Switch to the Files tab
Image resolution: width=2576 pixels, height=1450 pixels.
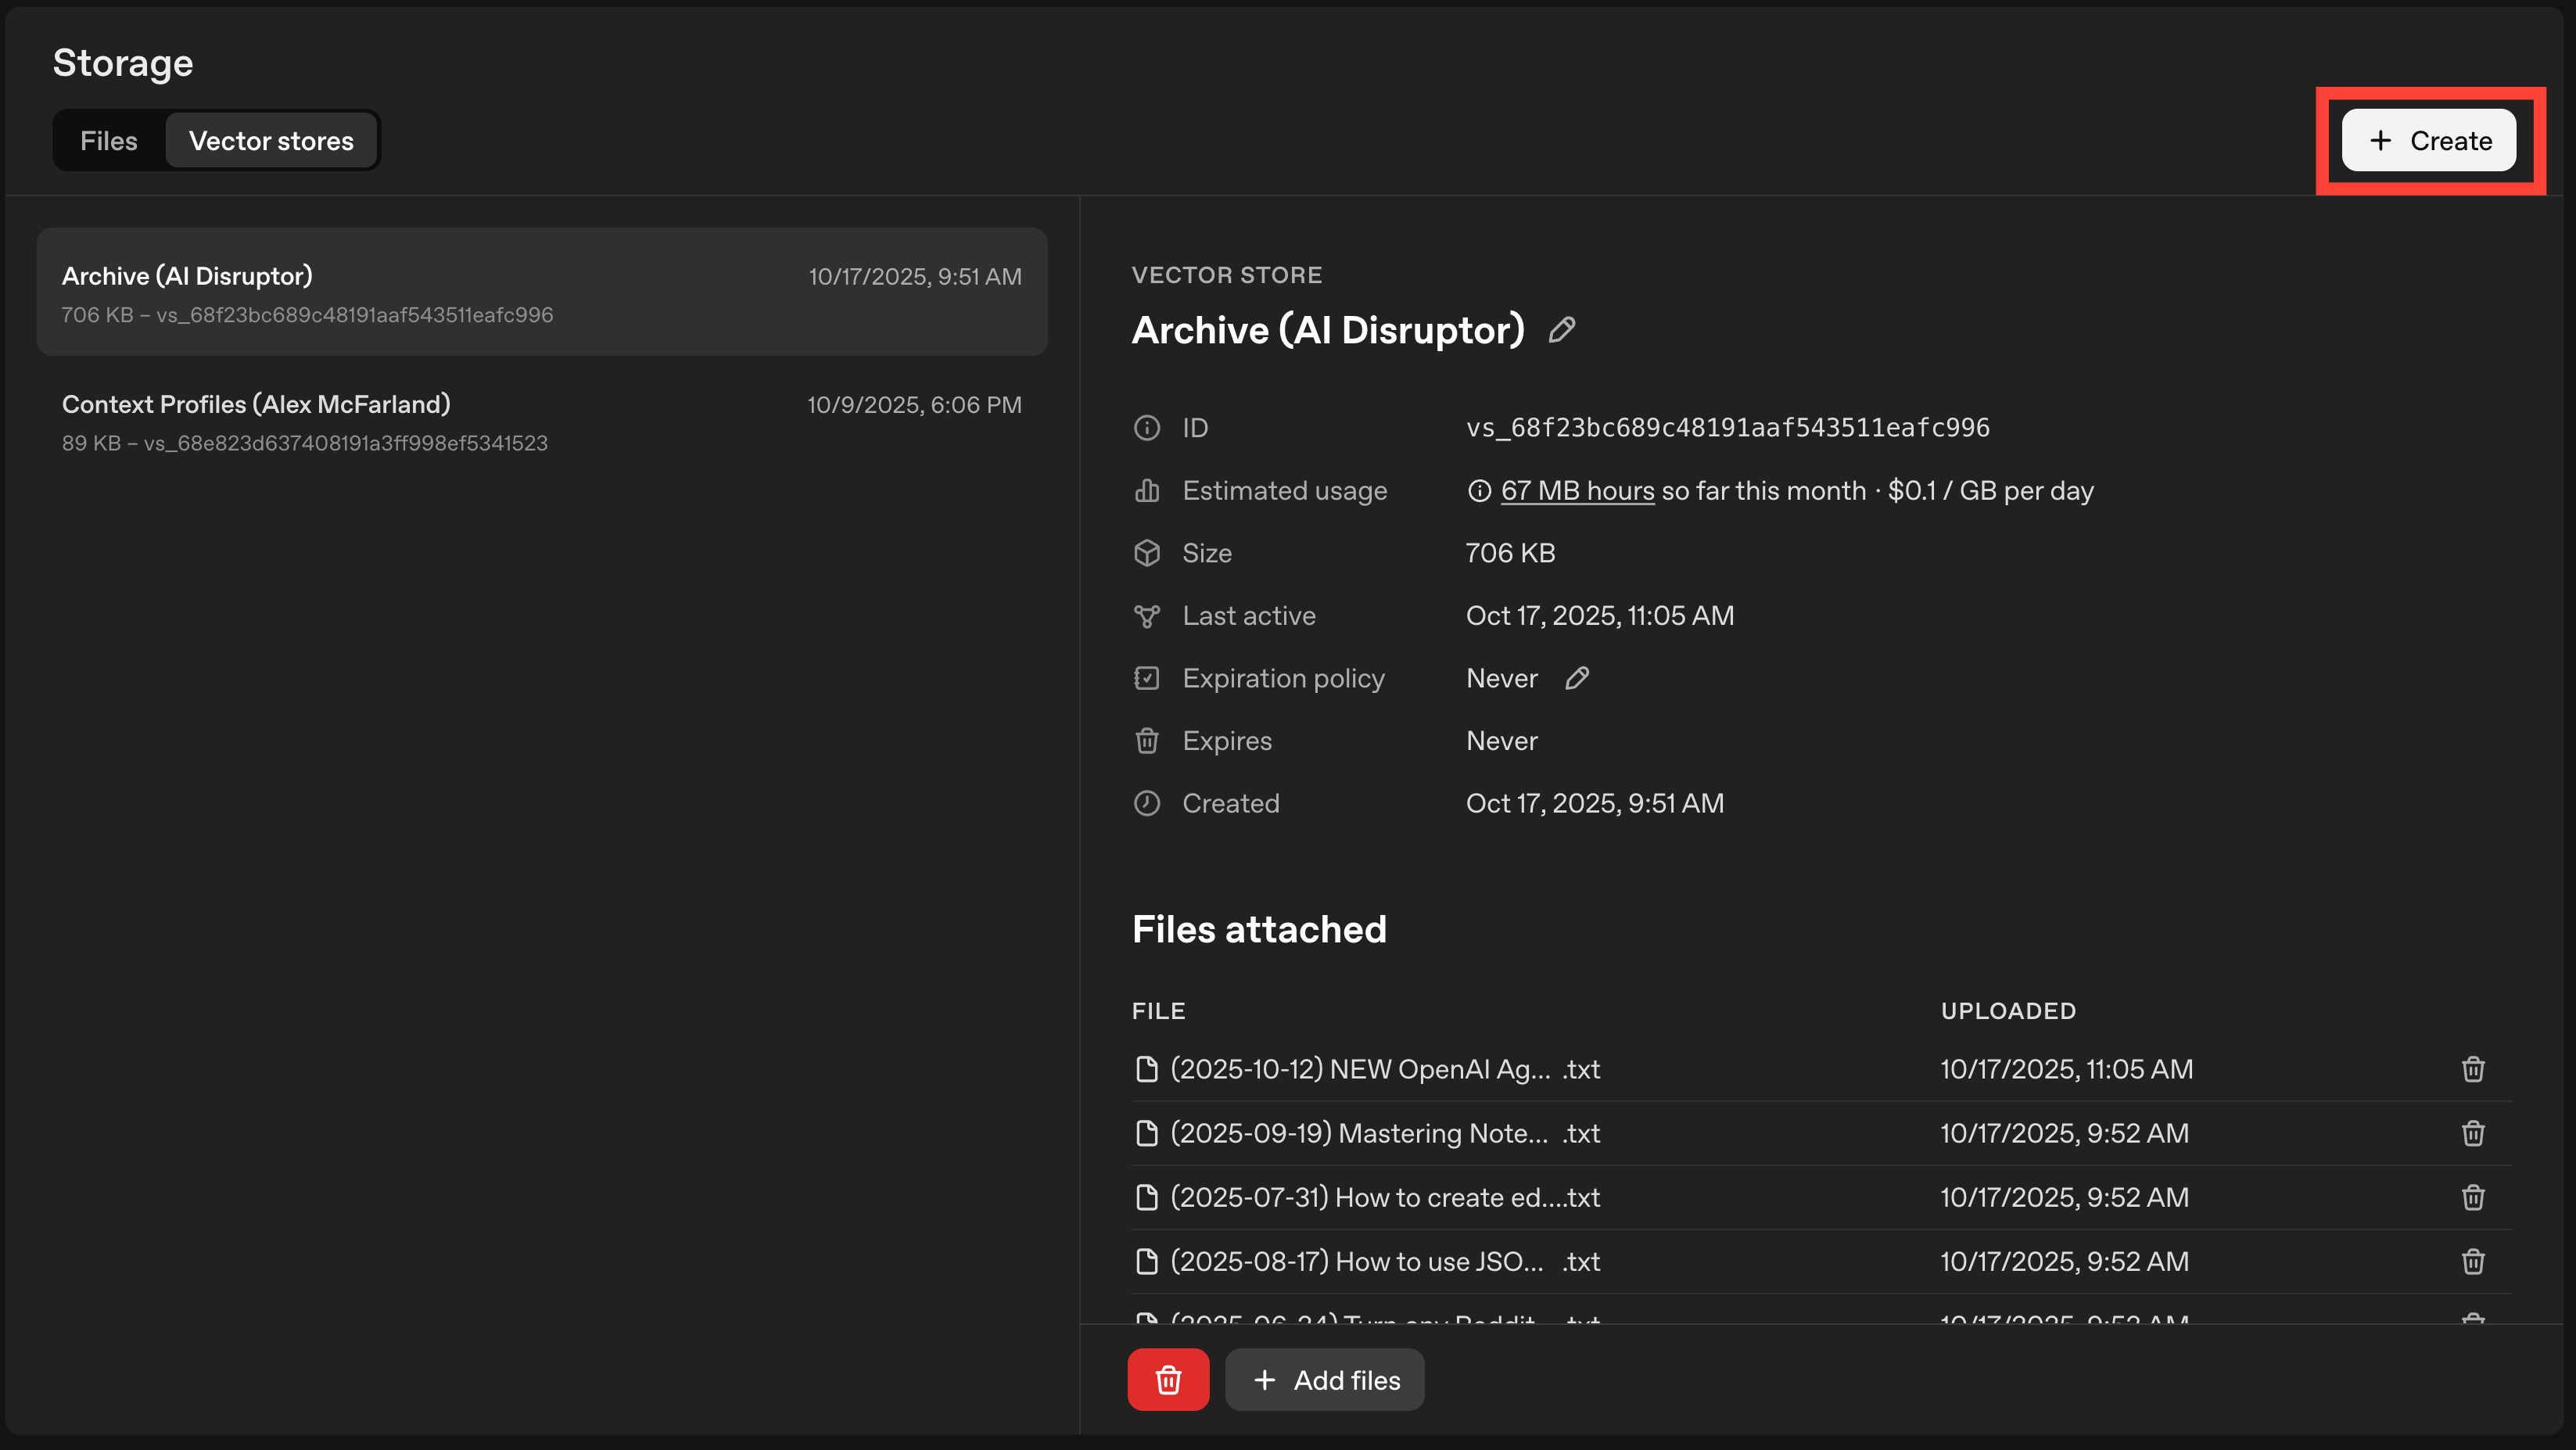click(x=108, y=141)
